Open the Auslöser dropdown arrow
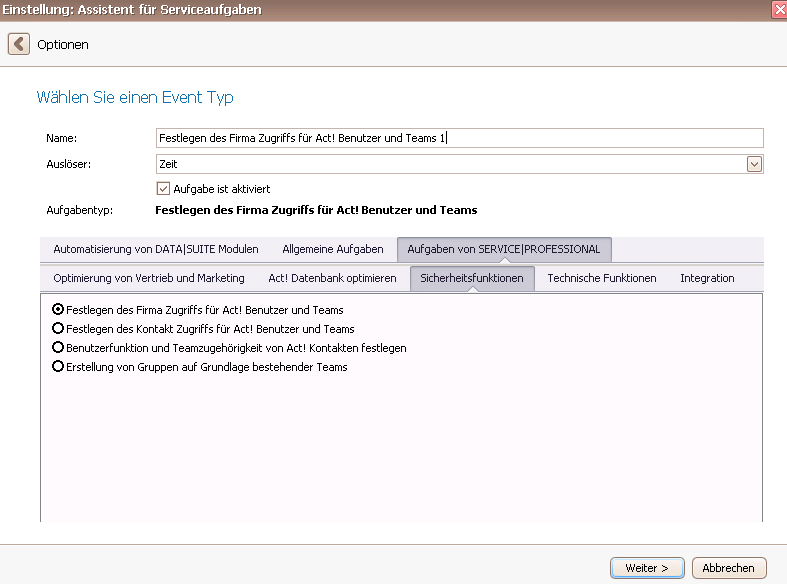The width and height of the screenshot is (787, 584). point(754,164)
